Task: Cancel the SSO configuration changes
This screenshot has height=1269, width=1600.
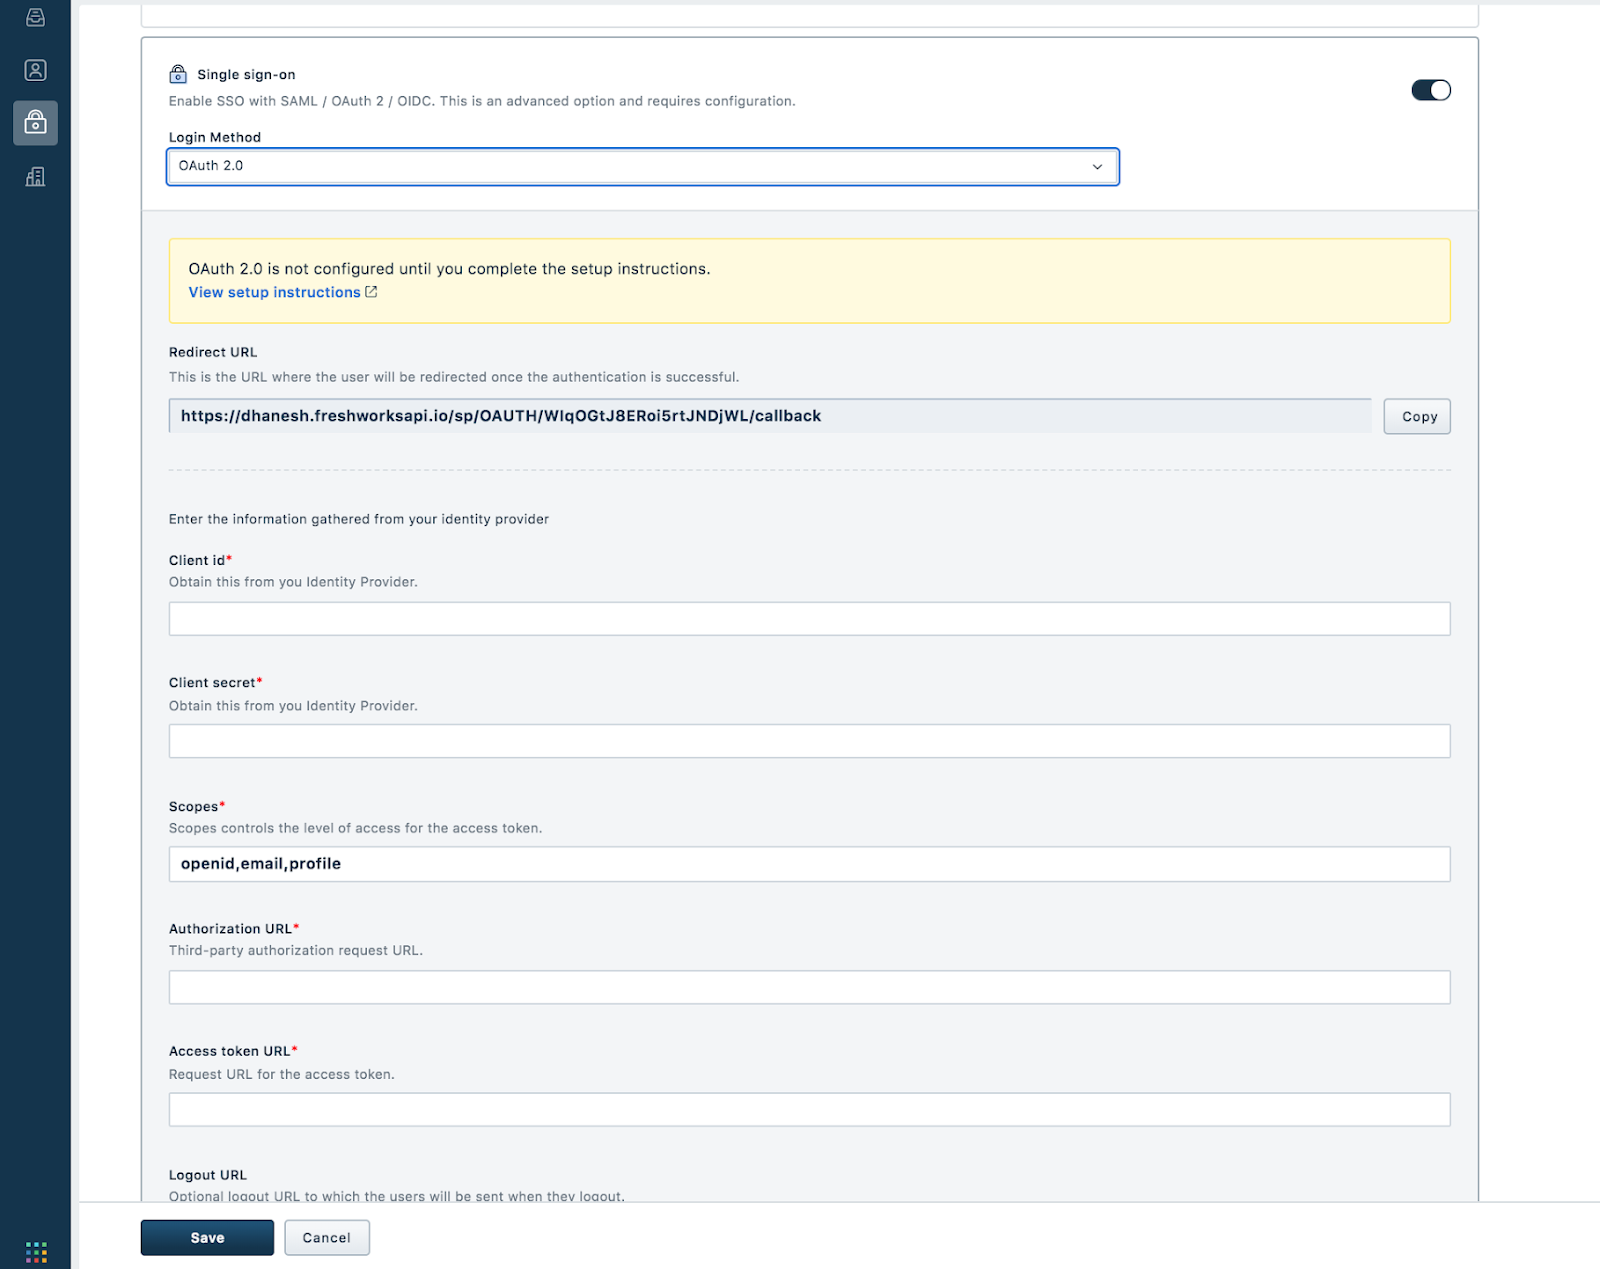Action: point(326,1237)
